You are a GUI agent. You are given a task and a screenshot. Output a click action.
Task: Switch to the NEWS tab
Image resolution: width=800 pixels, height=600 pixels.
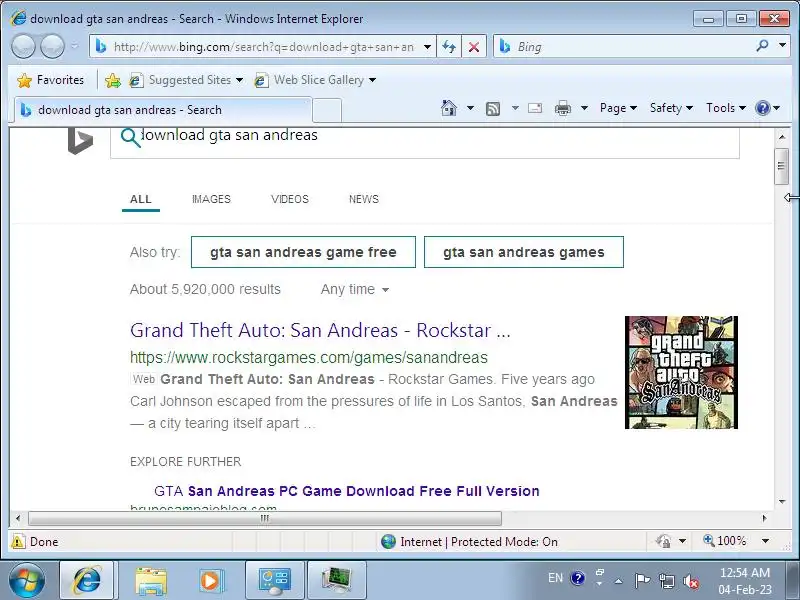coord(364,199)
